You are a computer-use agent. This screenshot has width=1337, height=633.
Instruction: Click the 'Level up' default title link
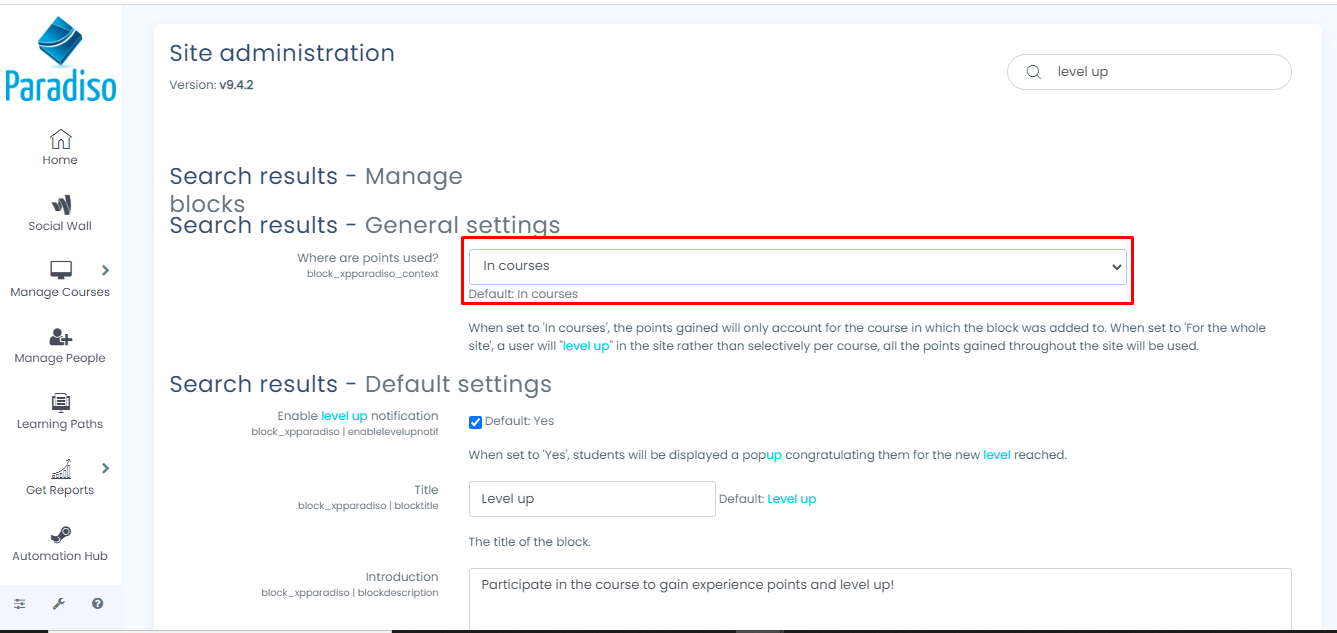click(791, 499)
